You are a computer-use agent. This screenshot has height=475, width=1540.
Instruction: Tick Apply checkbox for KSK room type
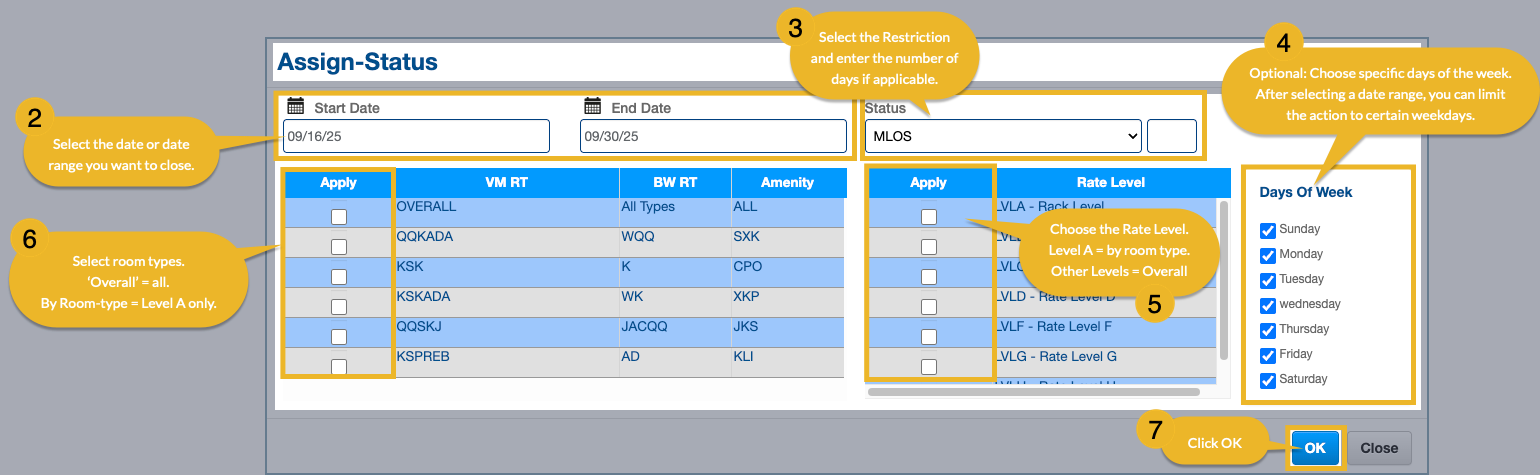pyautogui.click(x=339, y=276)
